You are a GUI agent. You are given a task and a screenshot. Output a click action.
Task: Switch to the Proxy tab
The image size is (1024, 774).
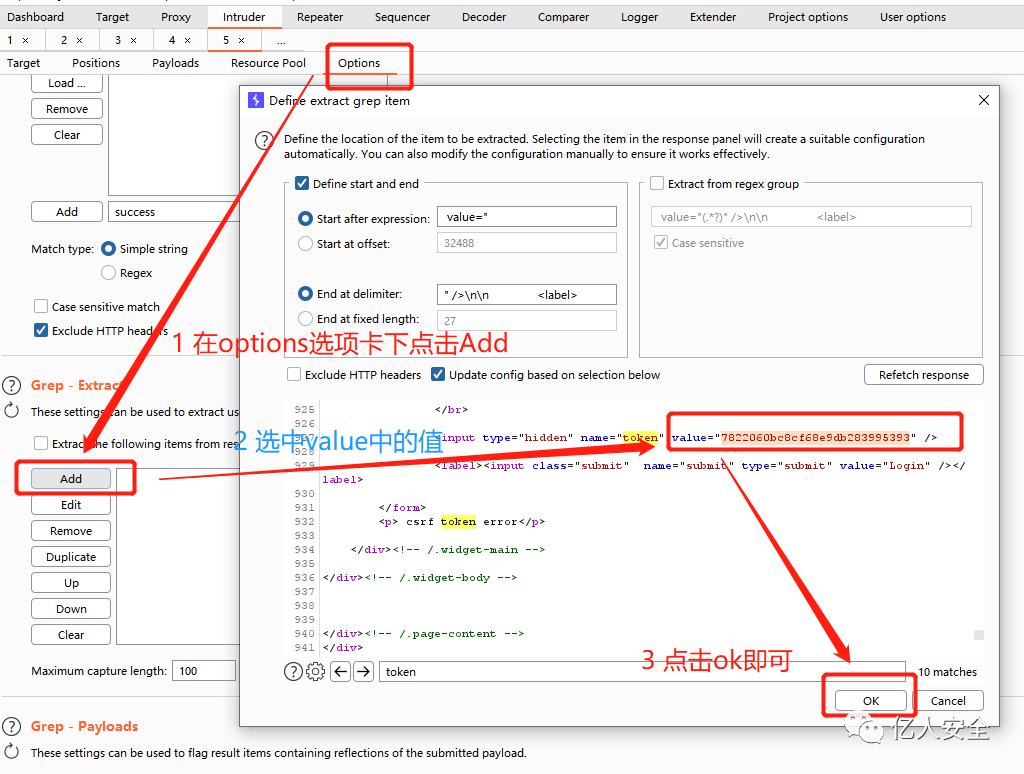click(x=176, y=17)
